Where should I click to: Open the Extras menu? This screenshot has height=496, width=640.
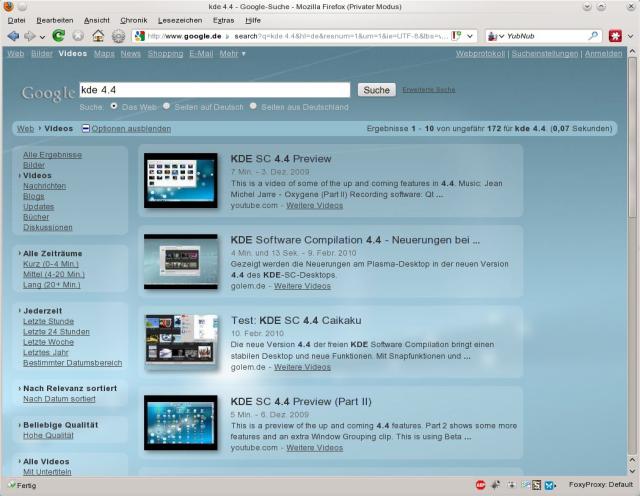pos(223,20)
